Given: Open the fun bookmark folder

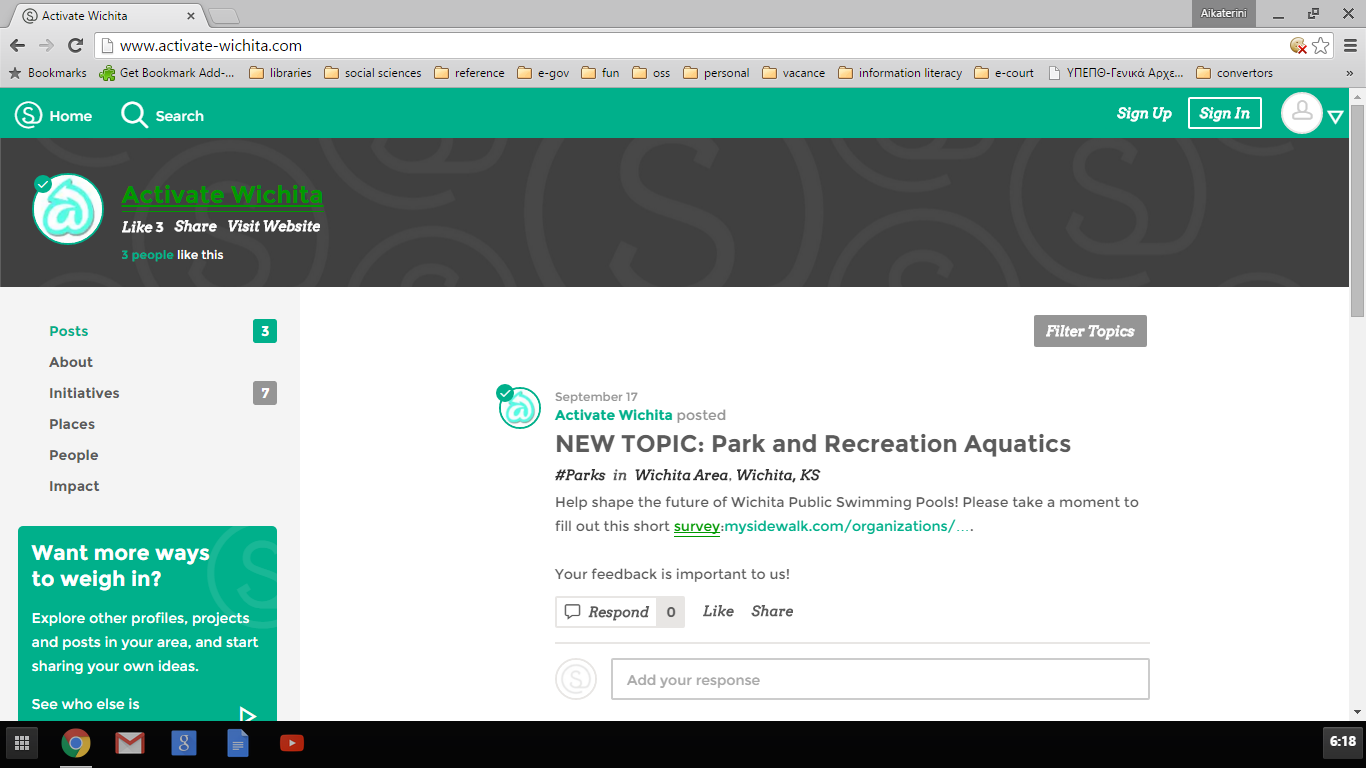Looking at the screenshot, I should tap(600, 73).
